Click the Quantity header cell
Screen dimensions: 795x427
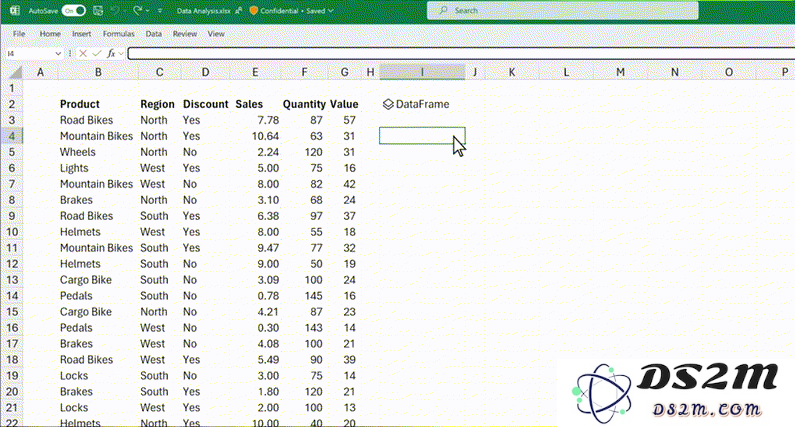(304, 104)
